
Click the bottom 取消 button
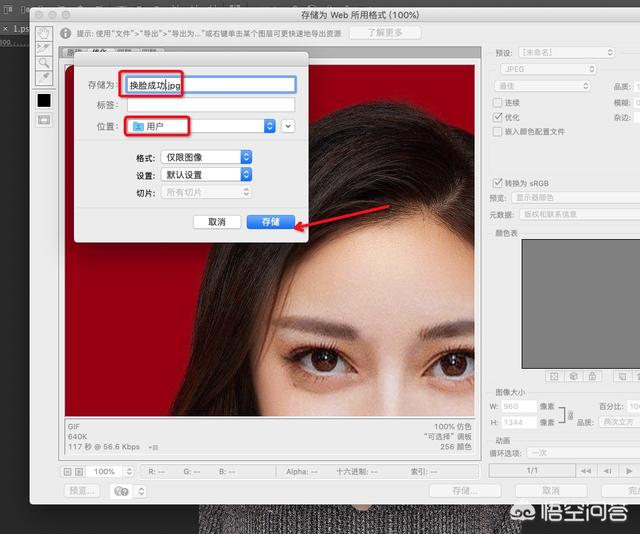click(551, 491)
